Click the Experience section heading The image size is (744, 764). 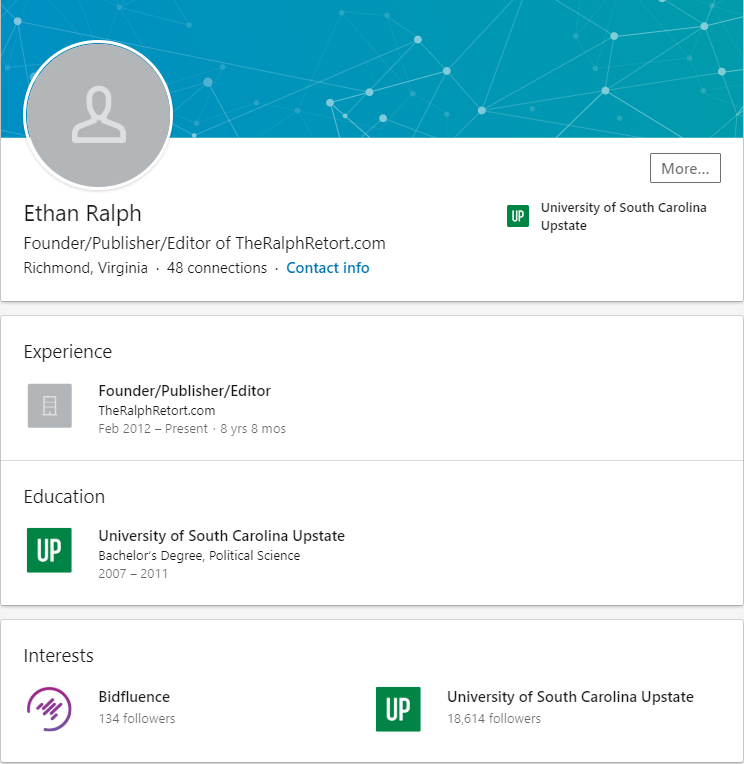pos(68,352)
